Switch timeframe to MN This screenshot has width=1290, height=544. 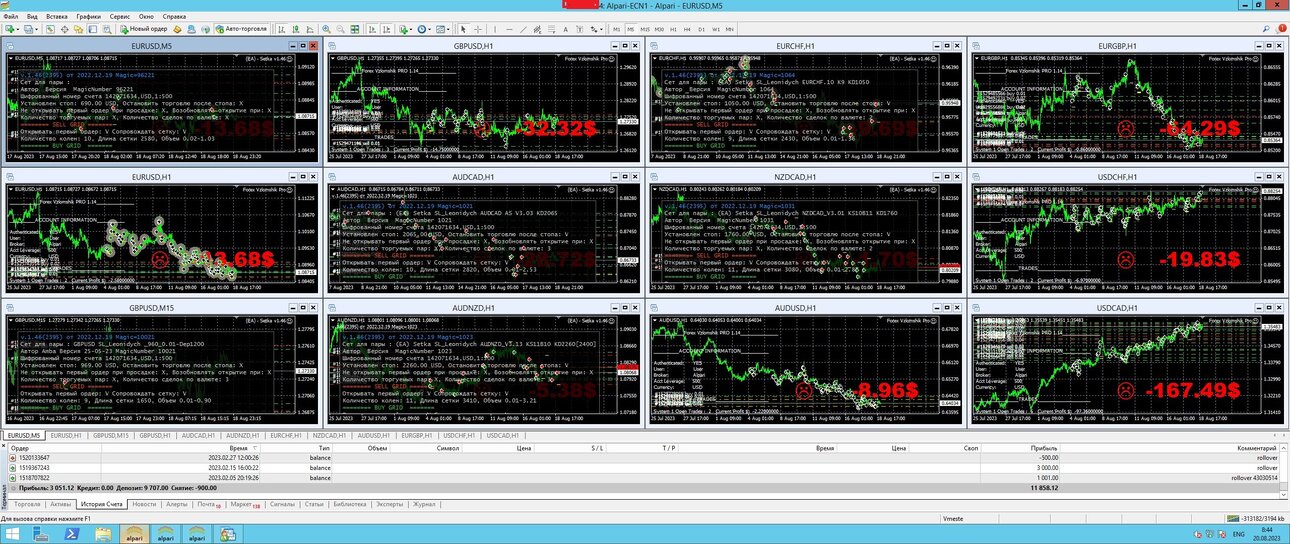(730, 29)
